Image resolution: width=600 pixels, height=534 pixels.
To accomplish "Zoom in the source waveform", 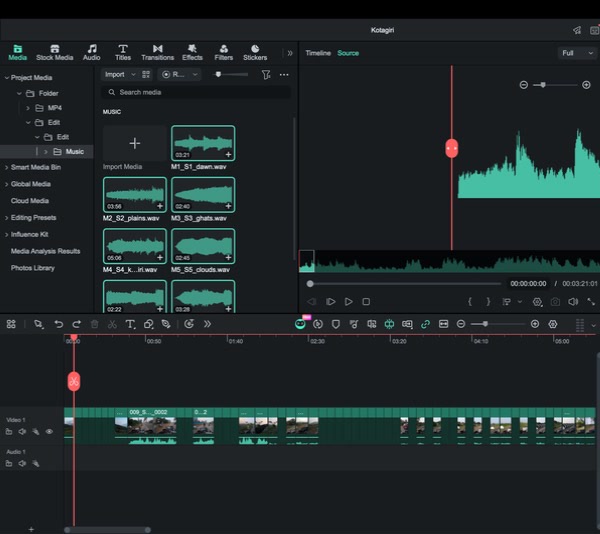I will pos(586,85).
